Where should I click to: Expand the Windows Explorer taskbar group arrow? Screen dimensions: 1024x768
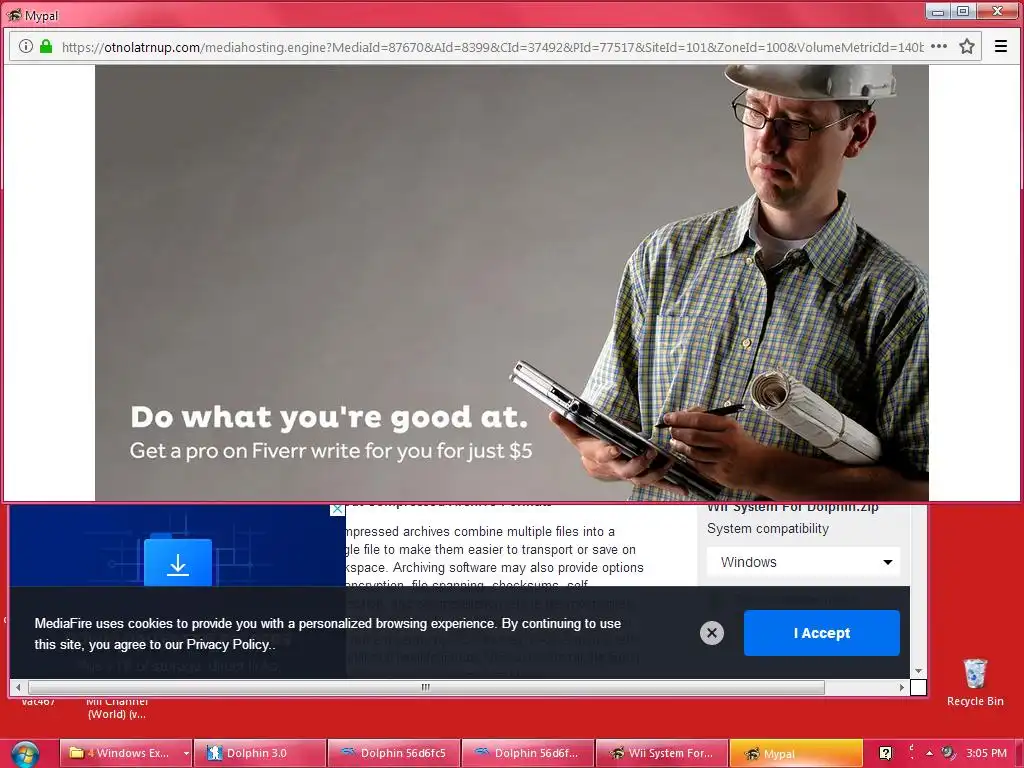[x=185, y=753]
